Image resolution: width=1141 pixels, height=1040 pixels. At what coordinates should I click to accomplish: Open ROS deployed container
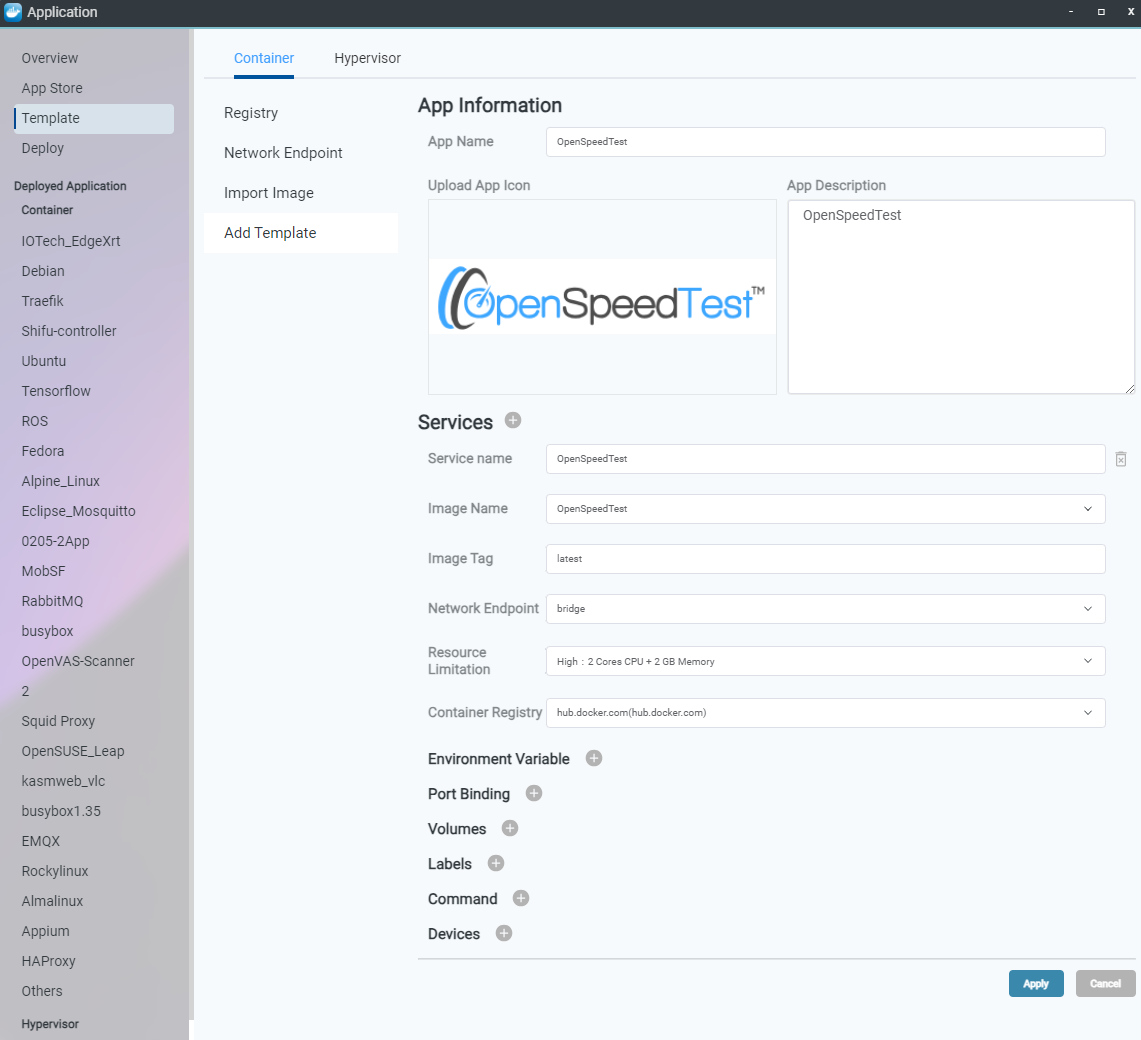[34, 421]
